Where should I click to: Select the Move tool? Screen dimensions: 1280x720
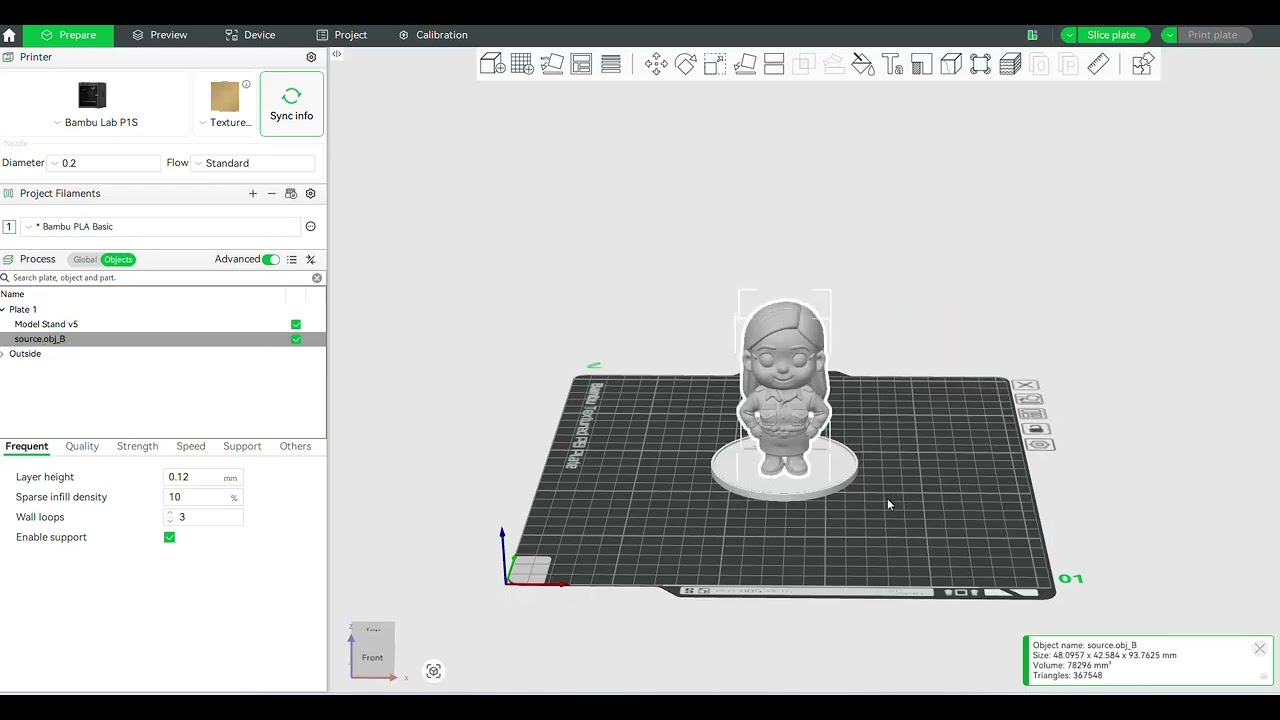click(x=656, y=64)
